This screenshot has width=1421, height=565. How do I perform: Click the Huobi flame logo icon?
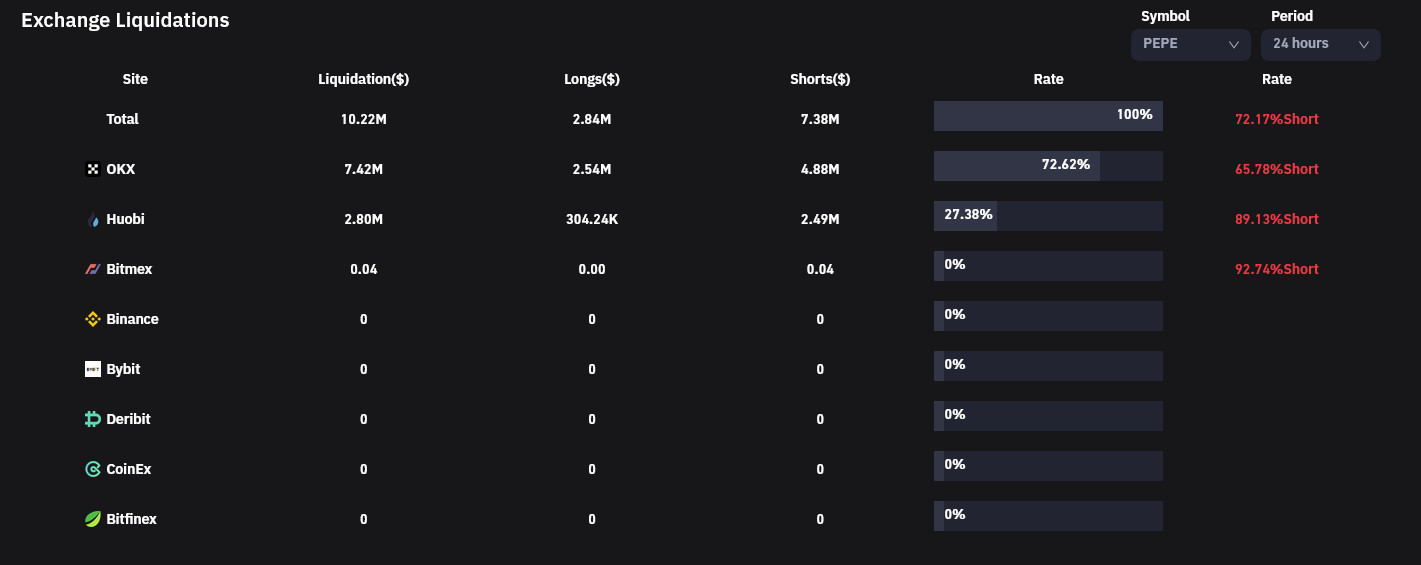[93, 220]
